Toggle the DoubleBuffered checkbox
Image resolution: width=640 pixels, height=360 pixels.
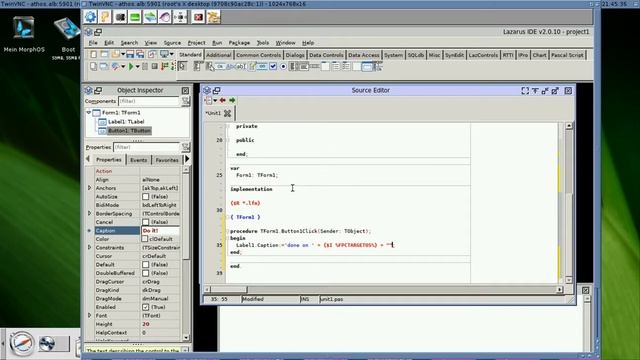[x=146, y=273]
